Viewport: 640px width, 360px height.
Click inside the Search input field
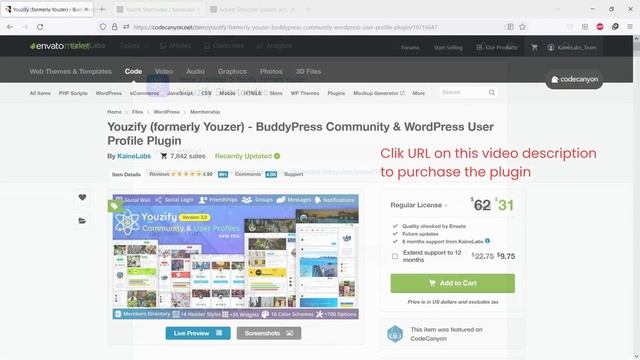[463, 92]
